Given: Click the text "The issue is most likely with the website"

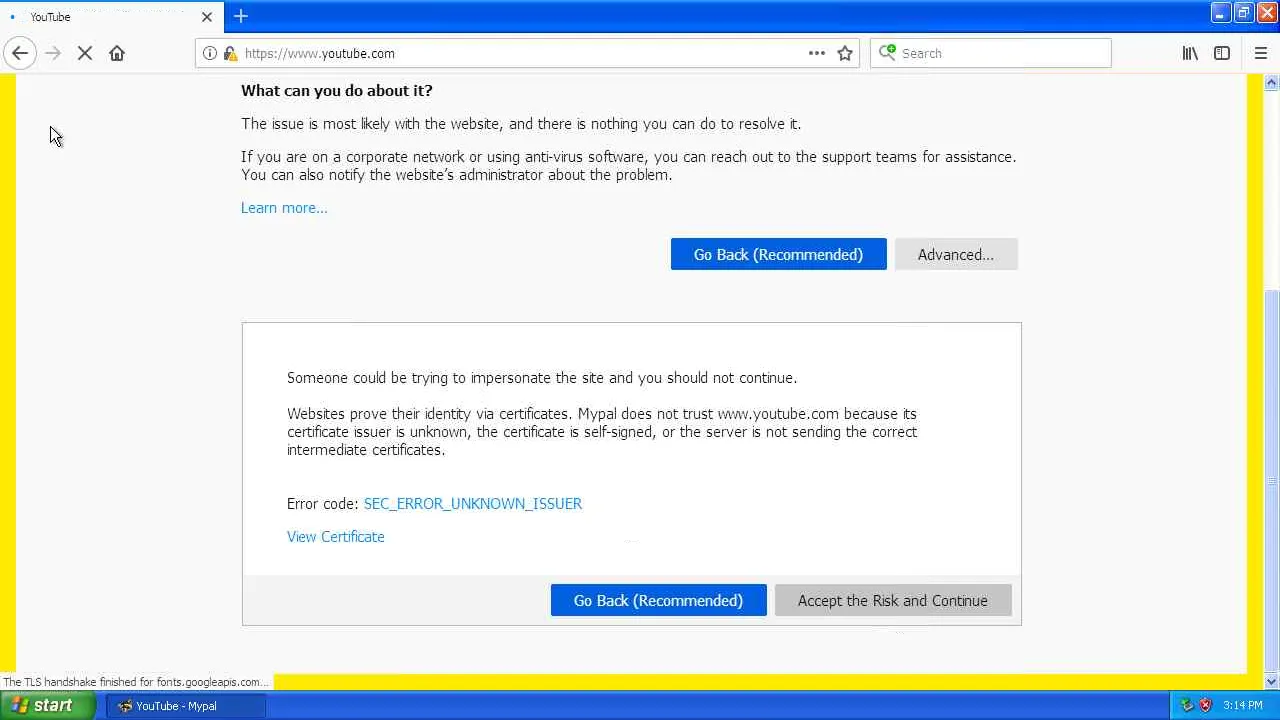Looking at the screenshot, I should (x=370, y=124).
